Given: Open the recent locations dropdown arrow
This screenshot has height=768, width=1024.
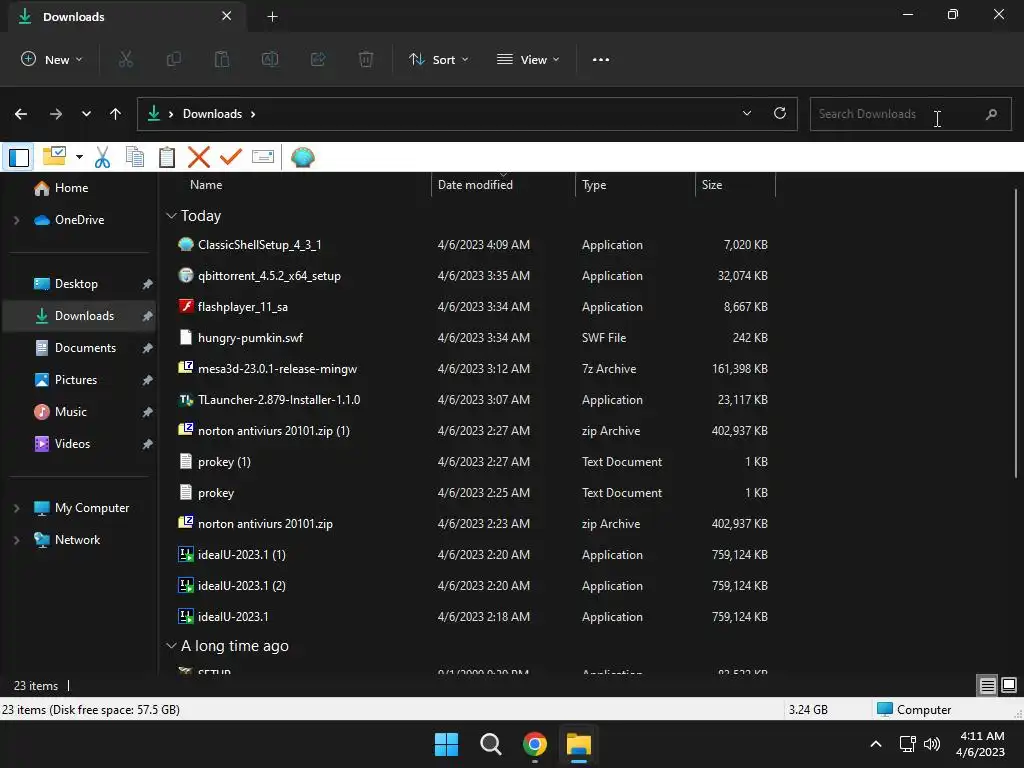Looking at the screenshot, I should click(86, 114).
